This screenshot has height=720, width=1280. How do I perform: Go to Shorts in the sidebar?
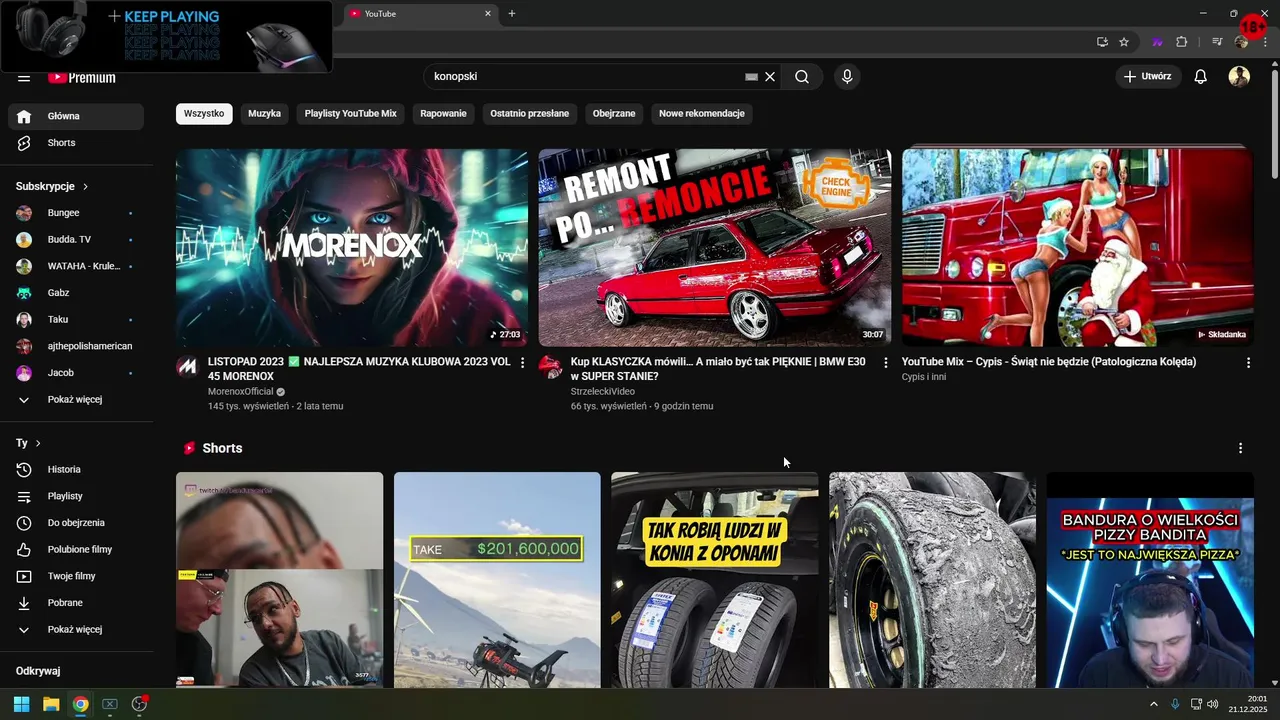tap(76, 143)
